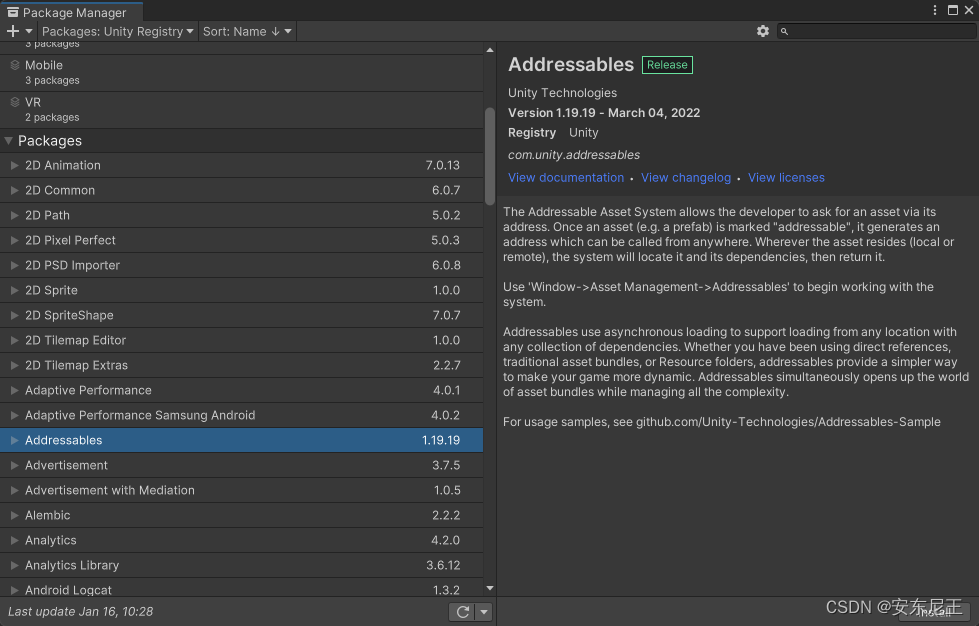Click the VR feature set icon
Image resolution: width=979 pixels, height=626 pixels.
15,102
